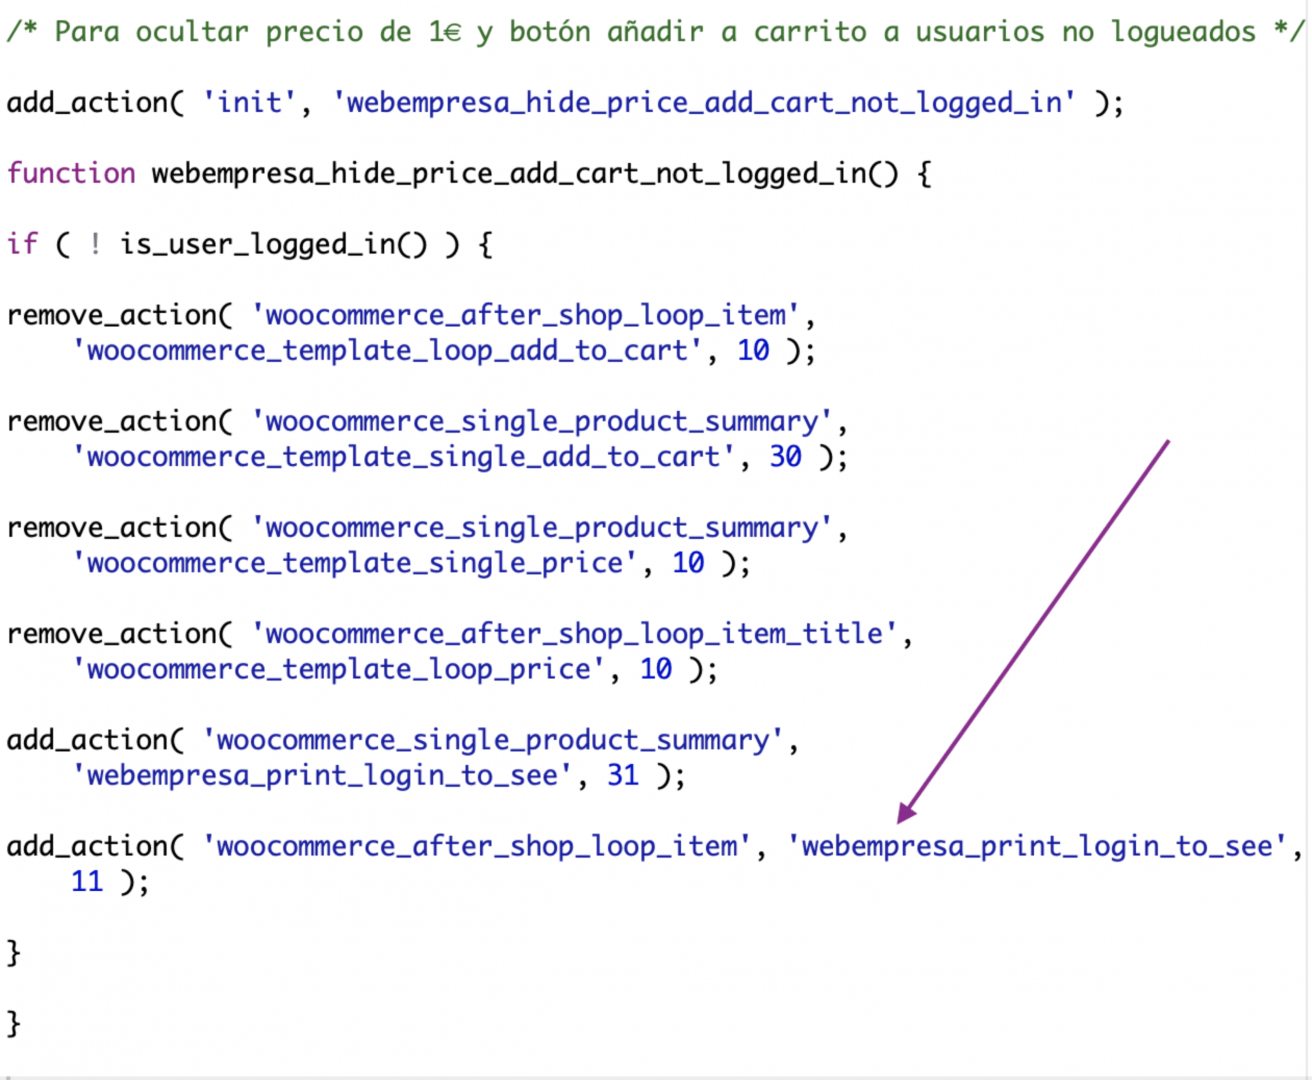The image size is (1312, 1080).
Task: Click the purple "if" keyword
Action: coord(22,244)
